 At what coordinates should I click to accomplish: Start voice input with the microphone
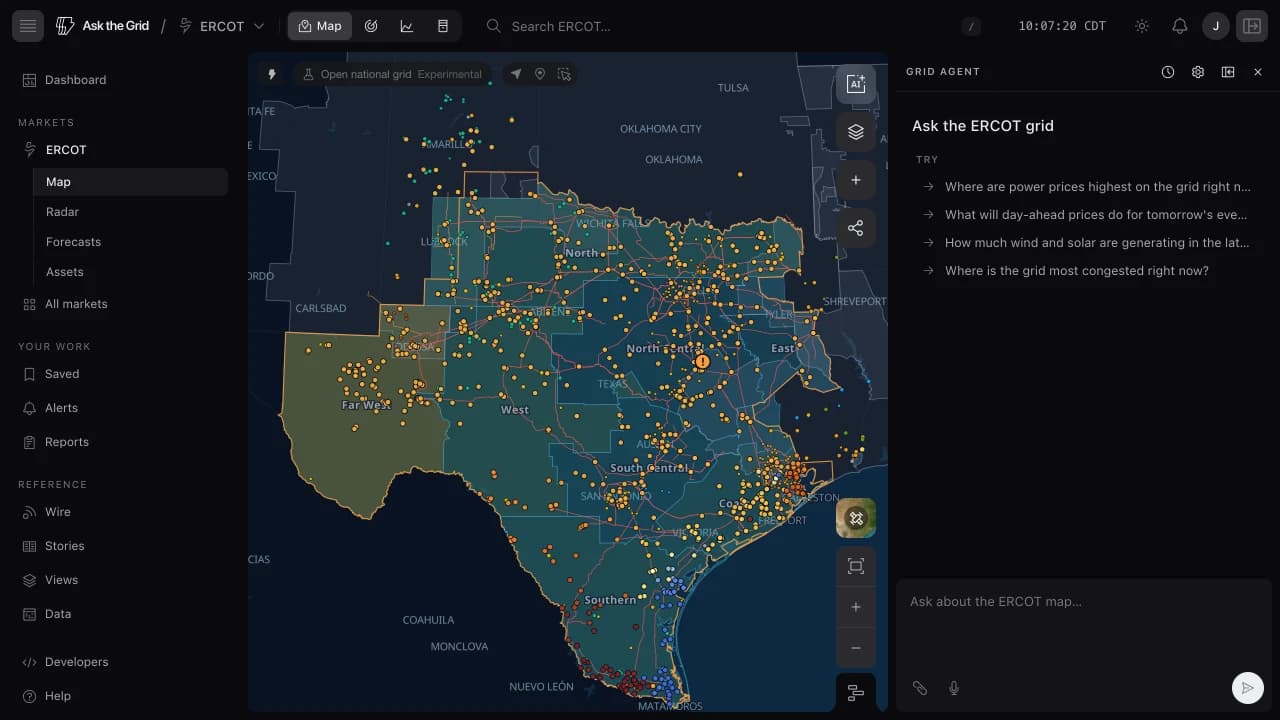(954, 688)
